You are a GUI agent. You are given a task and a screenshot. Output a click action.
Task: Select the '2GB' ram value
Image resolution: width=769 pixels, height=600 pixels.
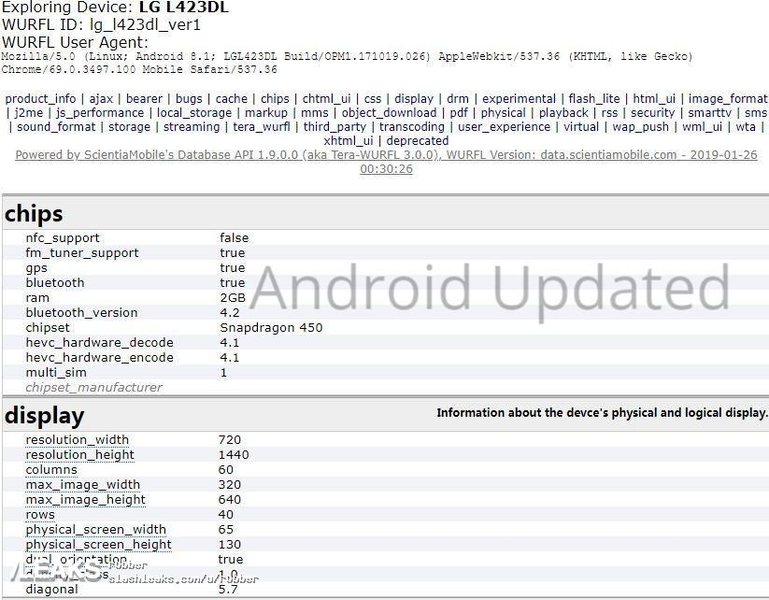[232, 298]
